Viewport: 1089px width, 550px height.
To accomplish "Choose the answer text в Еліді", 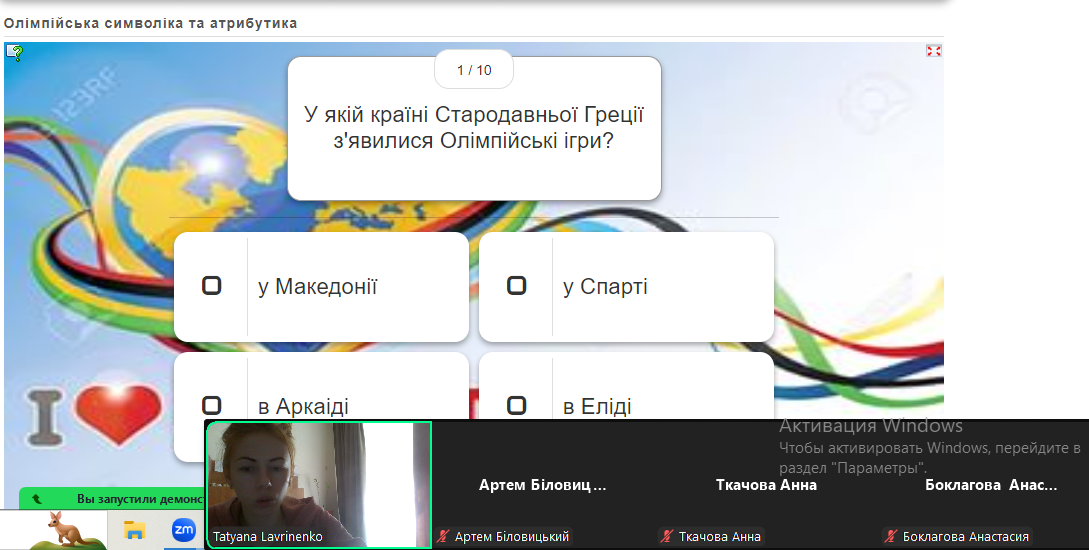I will pos(597,406).
